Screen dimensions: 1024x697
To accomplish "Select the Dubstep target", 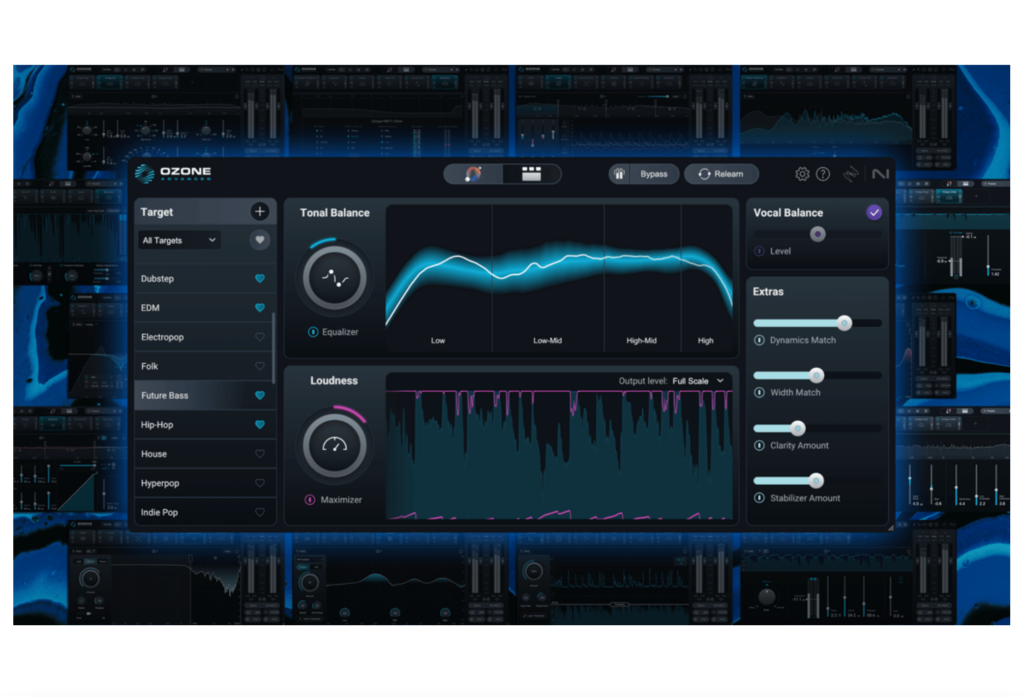I will pos(204,278).
